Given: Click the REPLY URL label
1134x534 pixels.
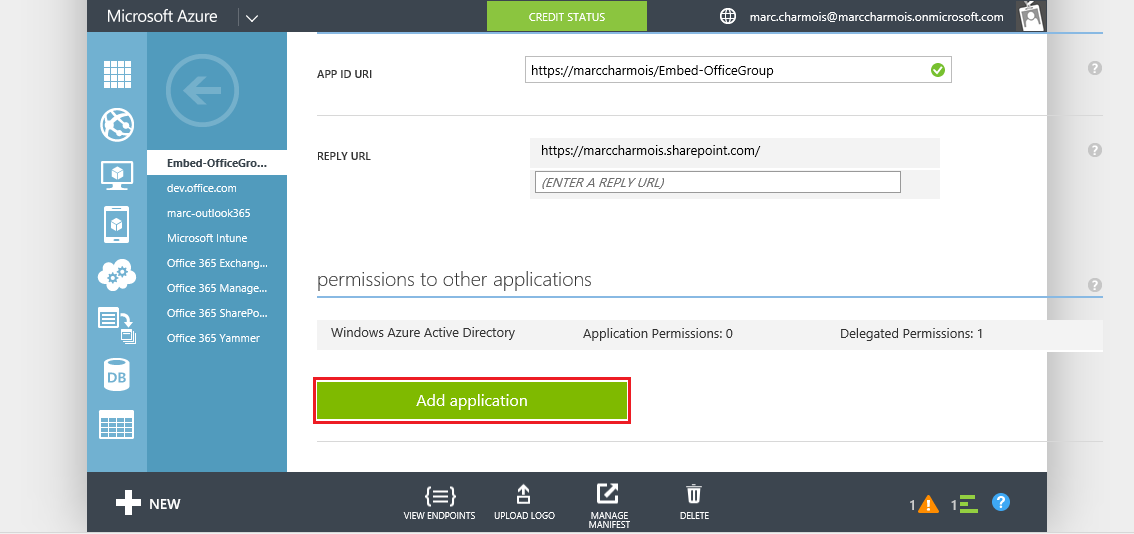Looking at the screenshot, I should tap(344, 156).
